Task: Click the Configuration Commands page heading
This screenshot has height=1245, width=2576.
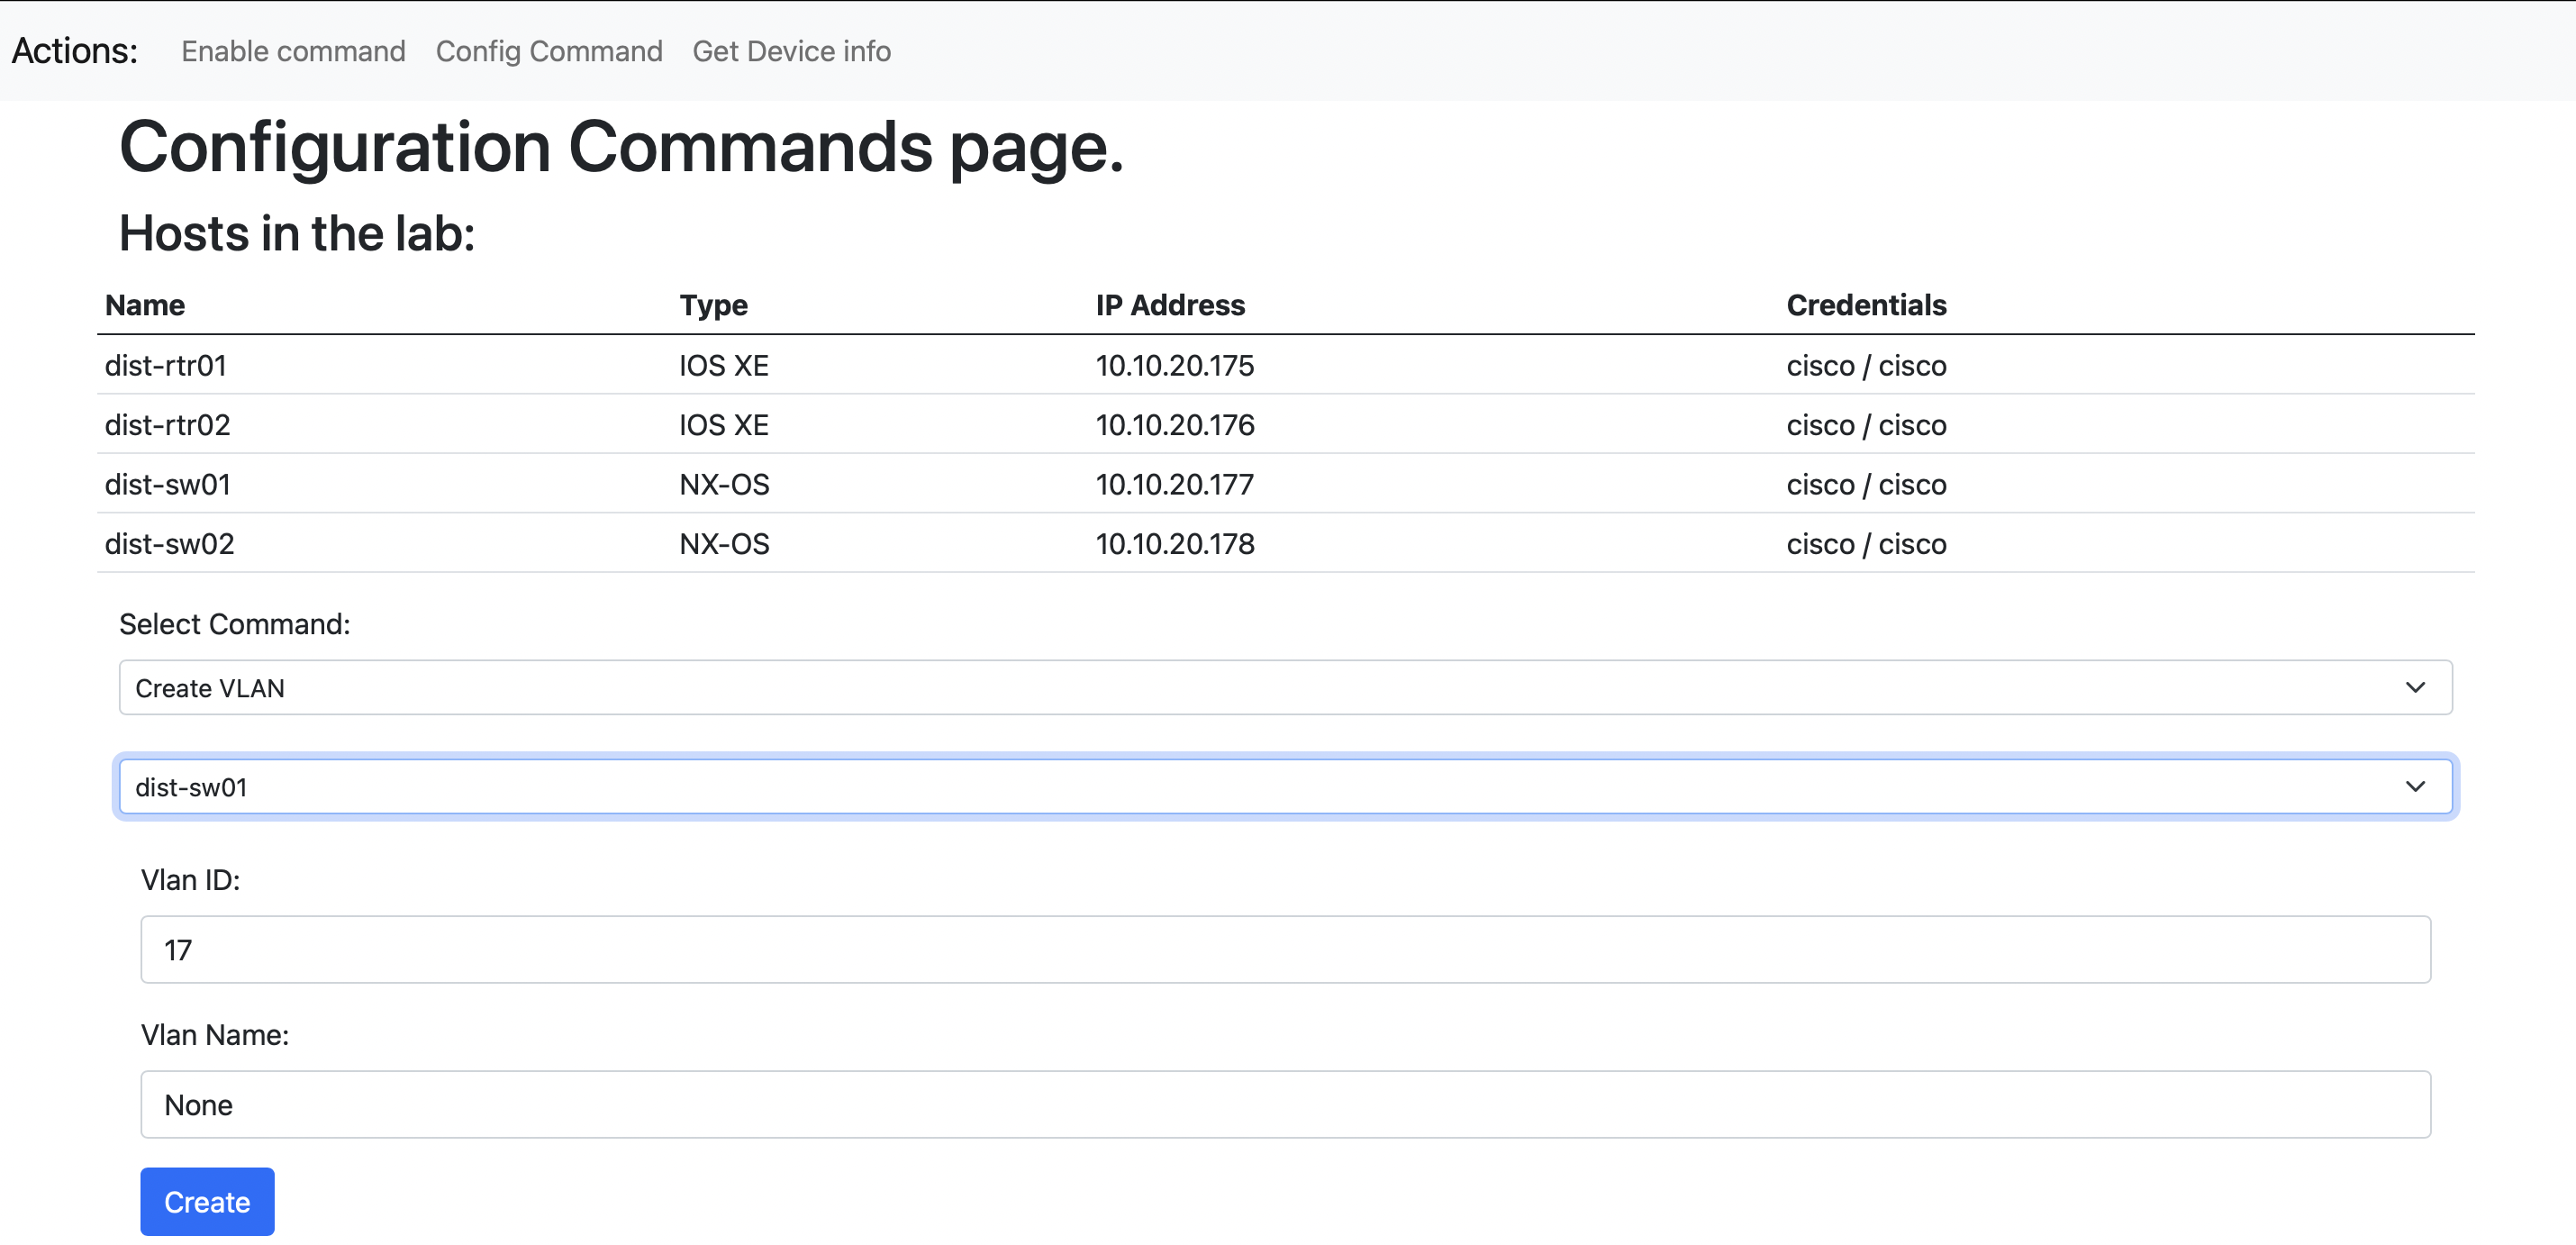Action: pyautogui.click(x=621, y=147)
